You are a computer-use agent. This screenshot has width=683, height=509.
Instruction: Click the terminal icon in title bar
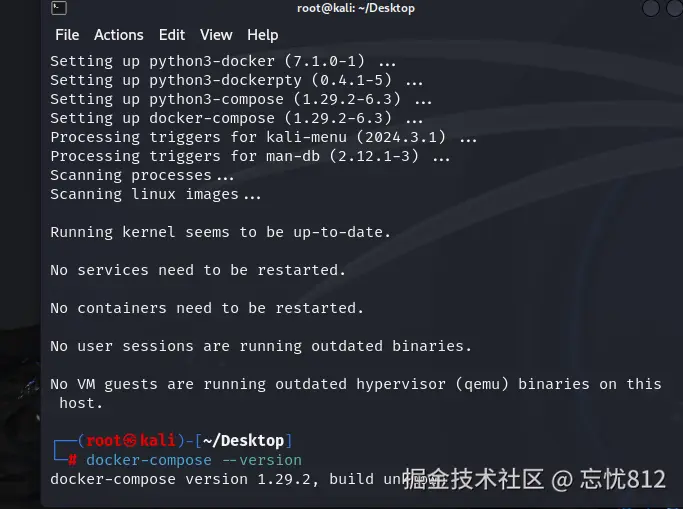tap(59, 9)
